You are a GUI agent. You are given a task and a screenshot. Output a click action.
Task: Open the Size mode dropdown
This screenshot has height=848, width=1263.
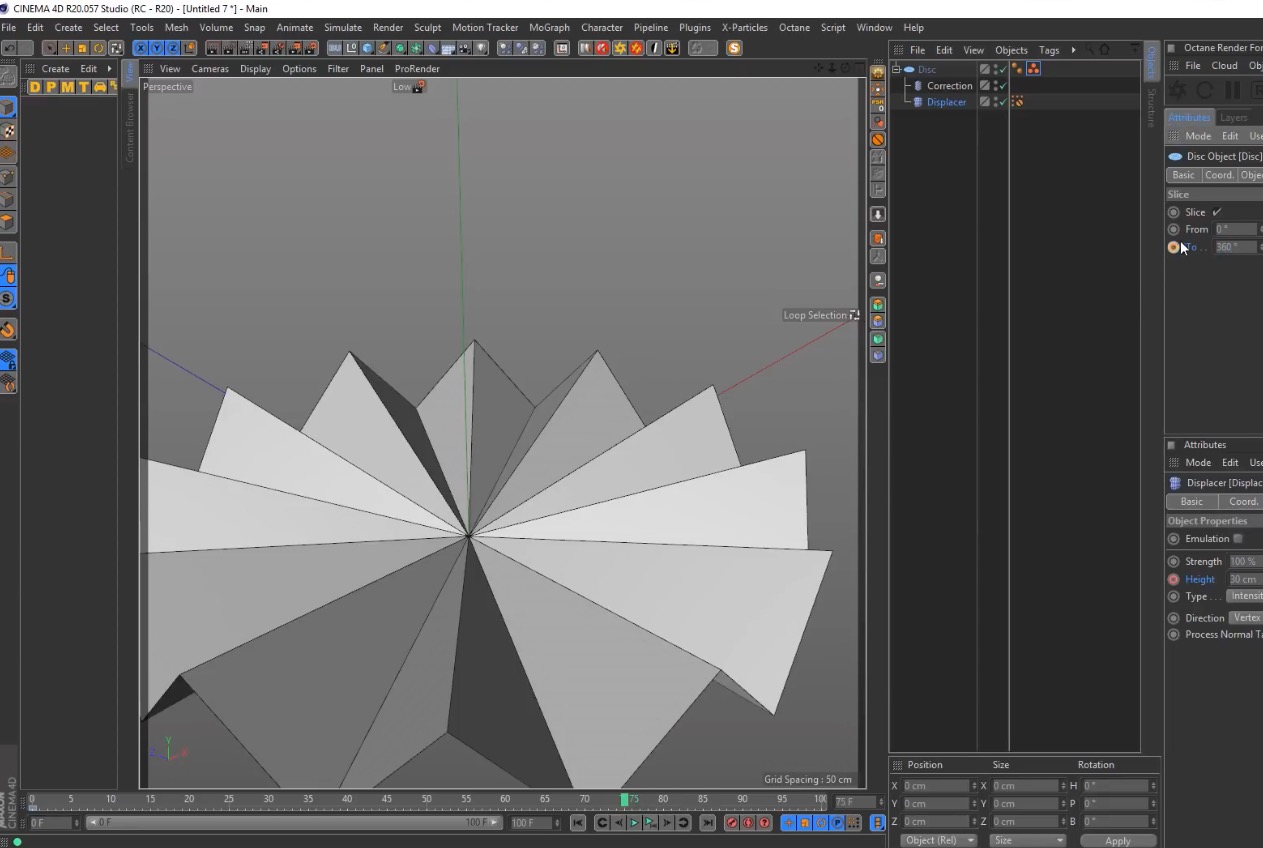(x=1027, y=840)
